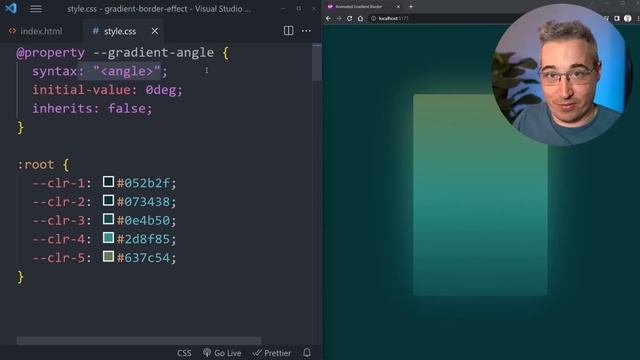Open the browser home page
The height and width of the screenshot is (360, 640).
[x=360, y=18]
